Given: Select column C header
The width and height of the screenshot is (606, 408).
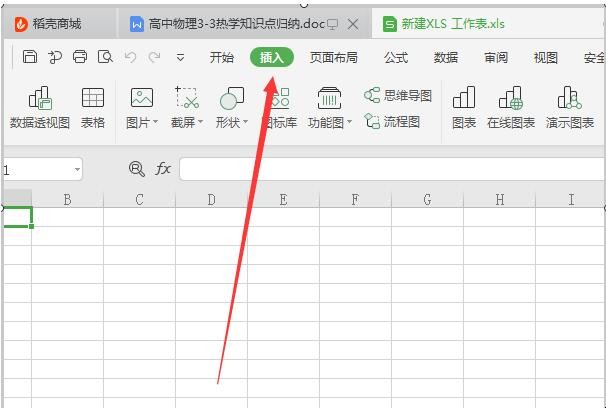Looking at the screenshot, I should pos(139,199).
